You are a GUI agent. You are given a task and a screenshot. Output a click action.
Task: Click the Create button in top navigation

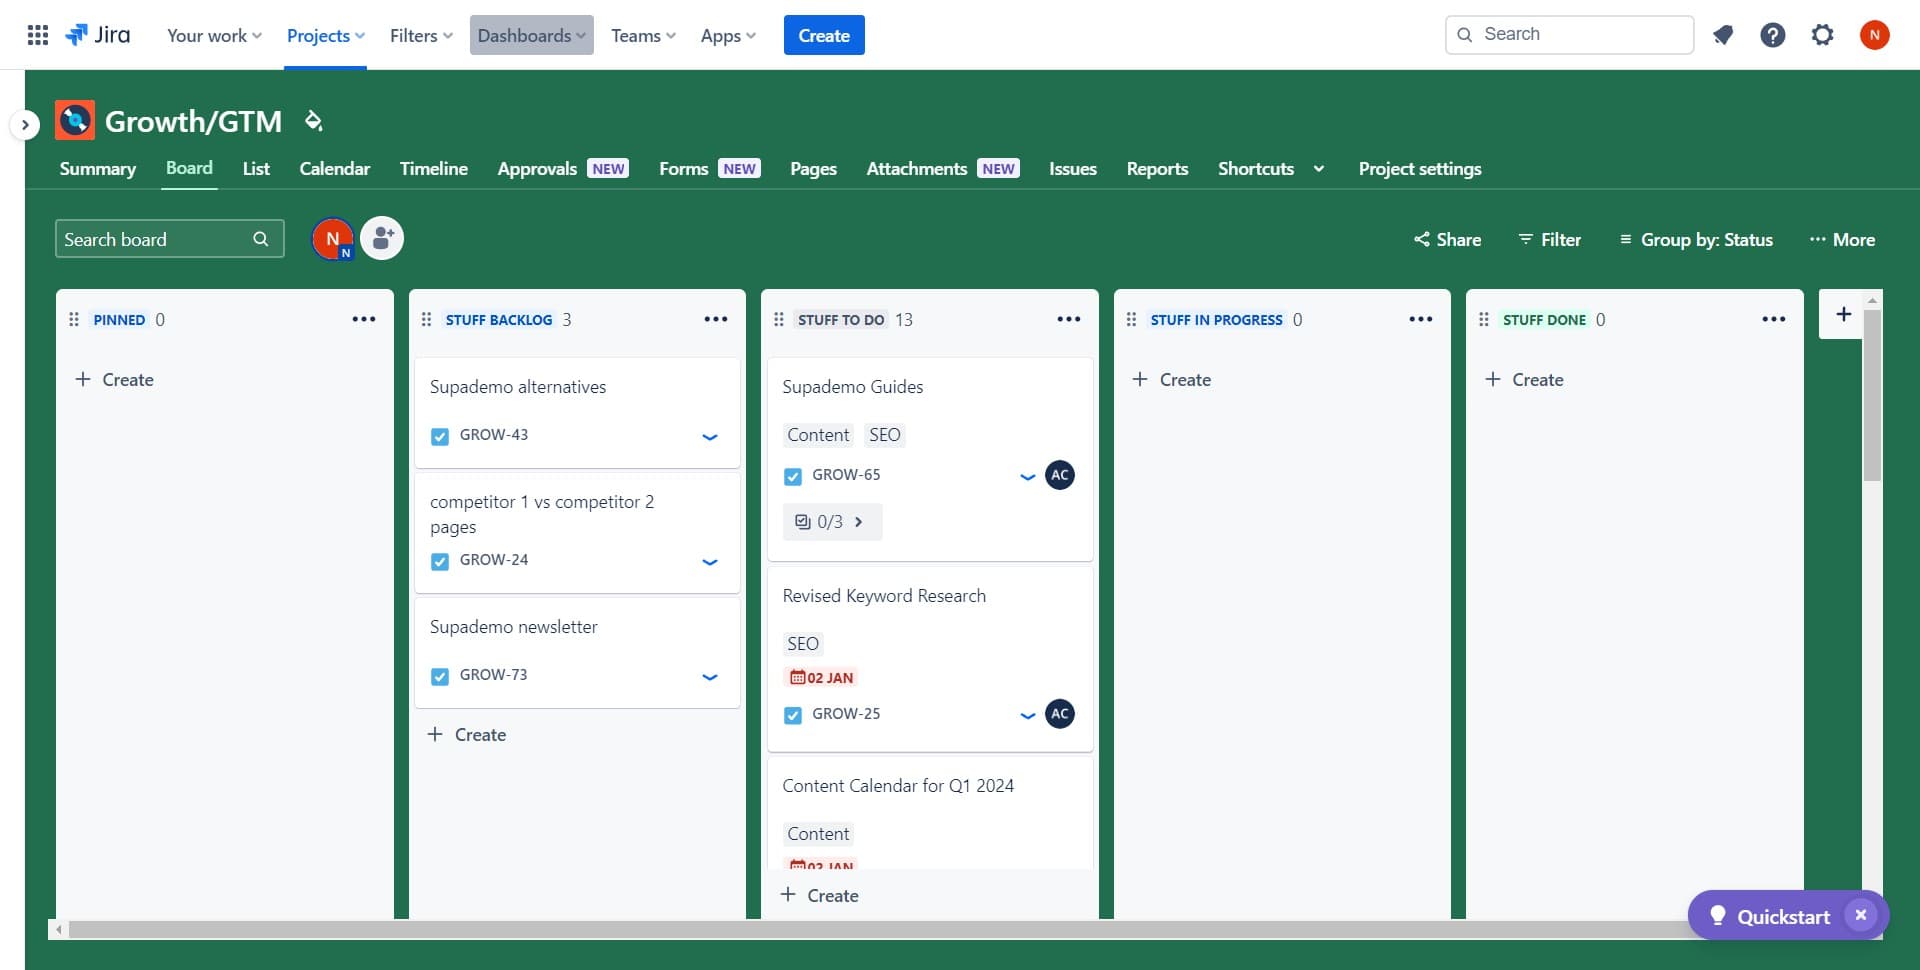[823, 34]
